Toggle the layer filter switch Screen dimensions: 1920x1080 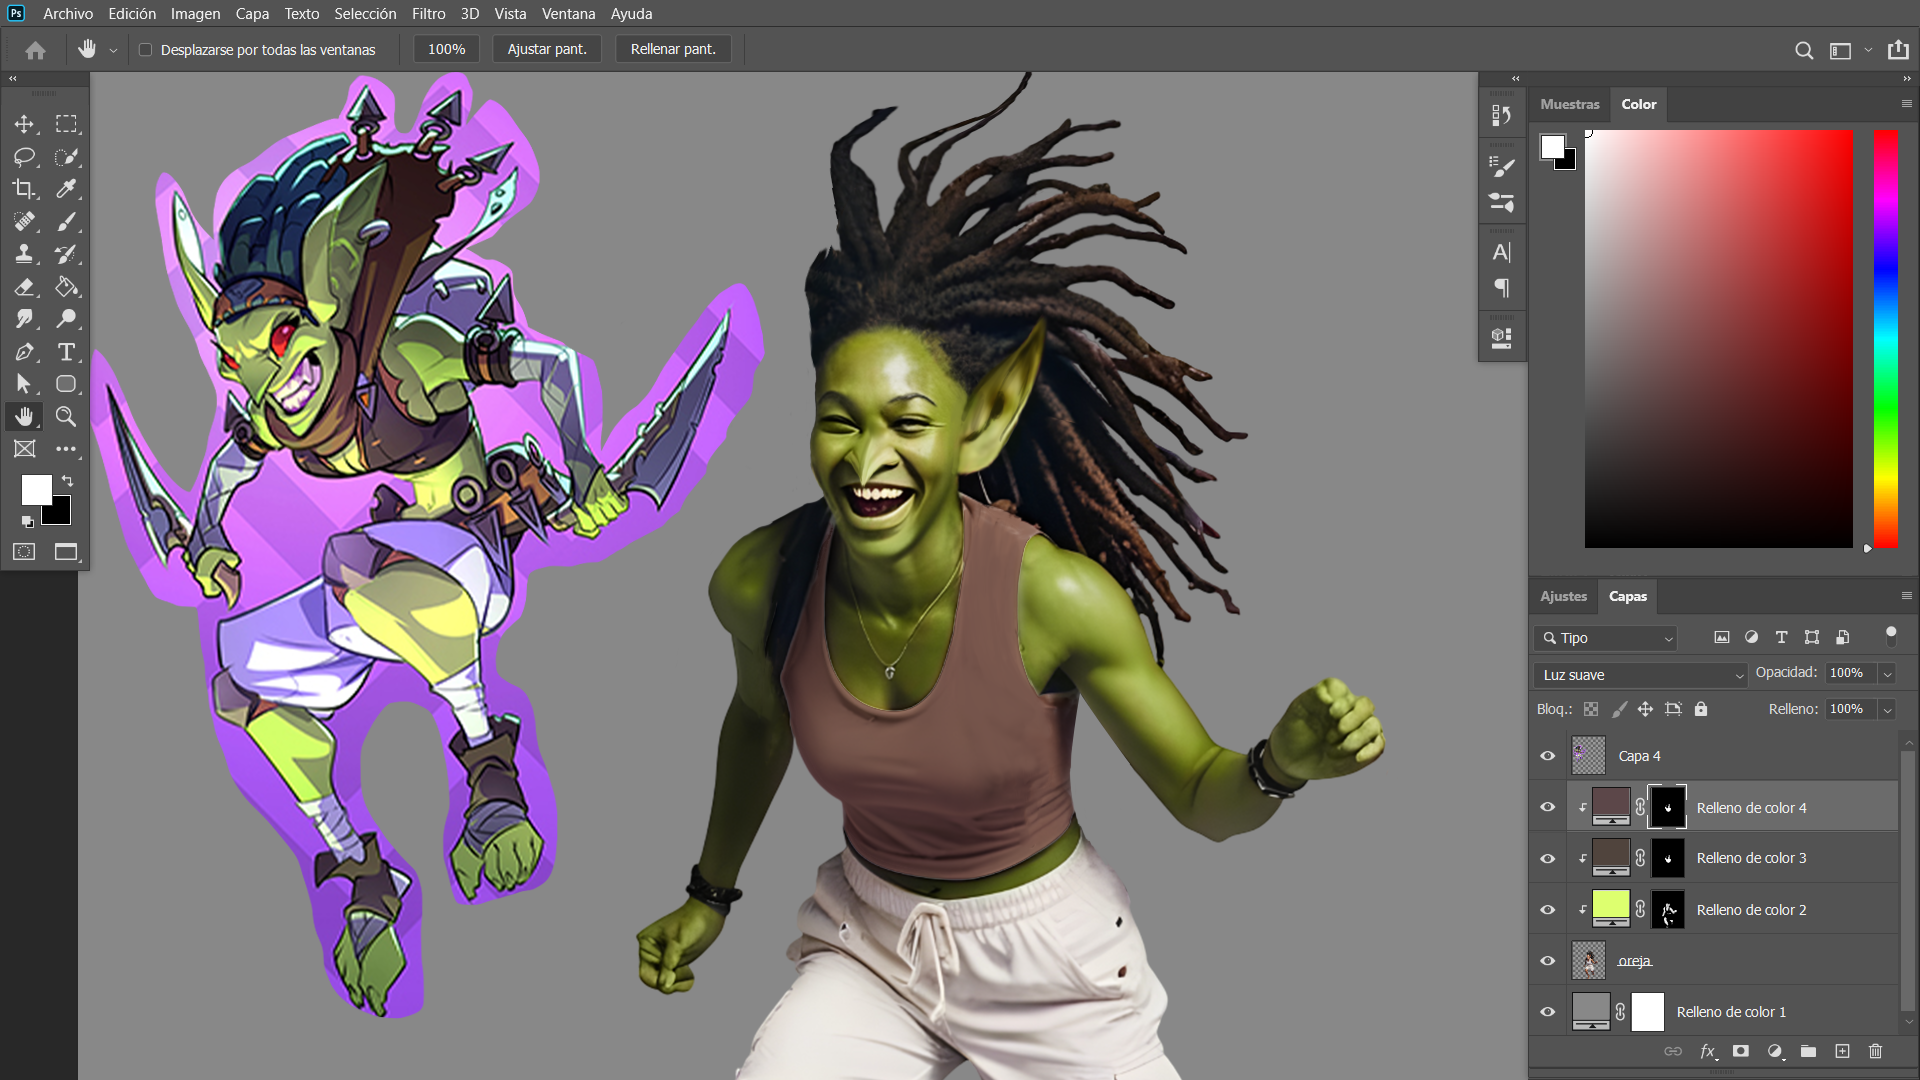click(x=1890, y=636)
